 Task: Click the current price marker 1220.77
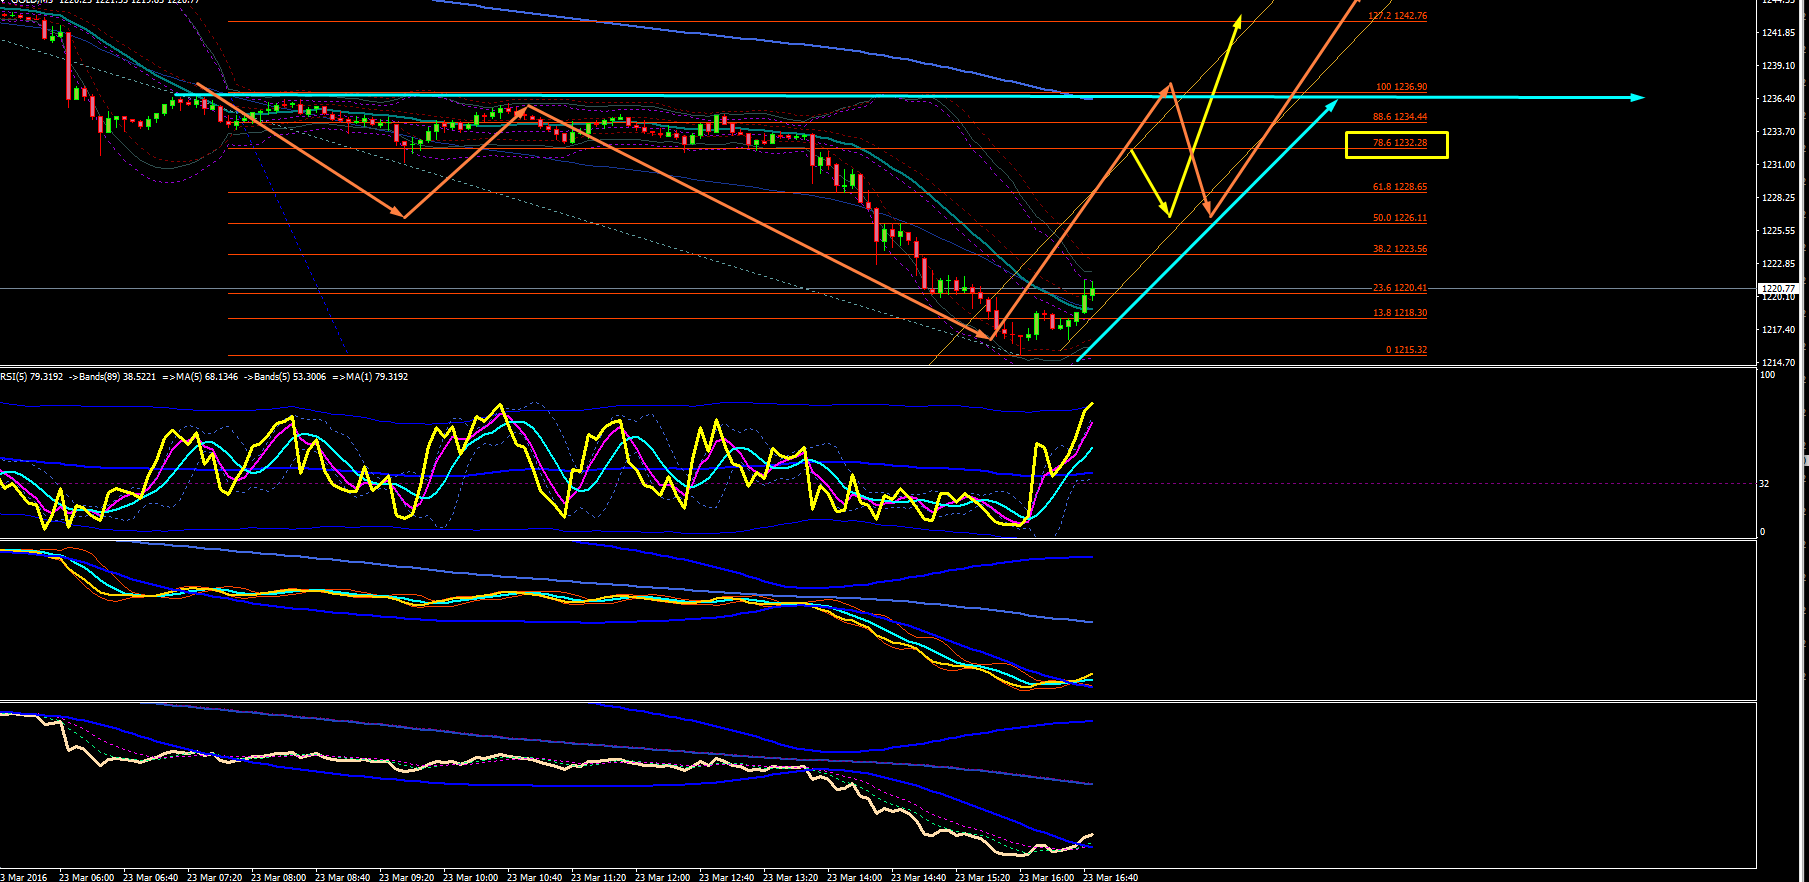click(1778, 289)
